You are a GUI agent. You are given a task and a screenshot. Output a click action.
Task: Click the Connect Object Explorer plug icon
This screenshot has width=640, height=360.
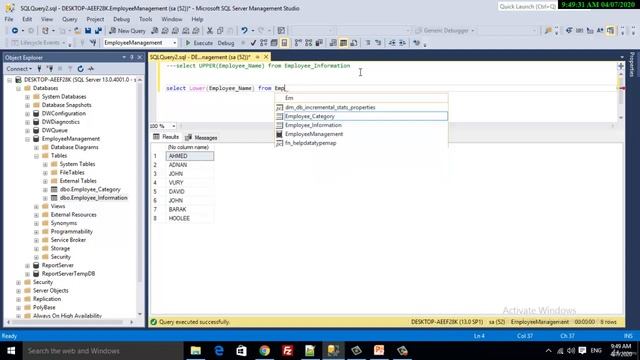pyautogui.click(x=39, y=69)
